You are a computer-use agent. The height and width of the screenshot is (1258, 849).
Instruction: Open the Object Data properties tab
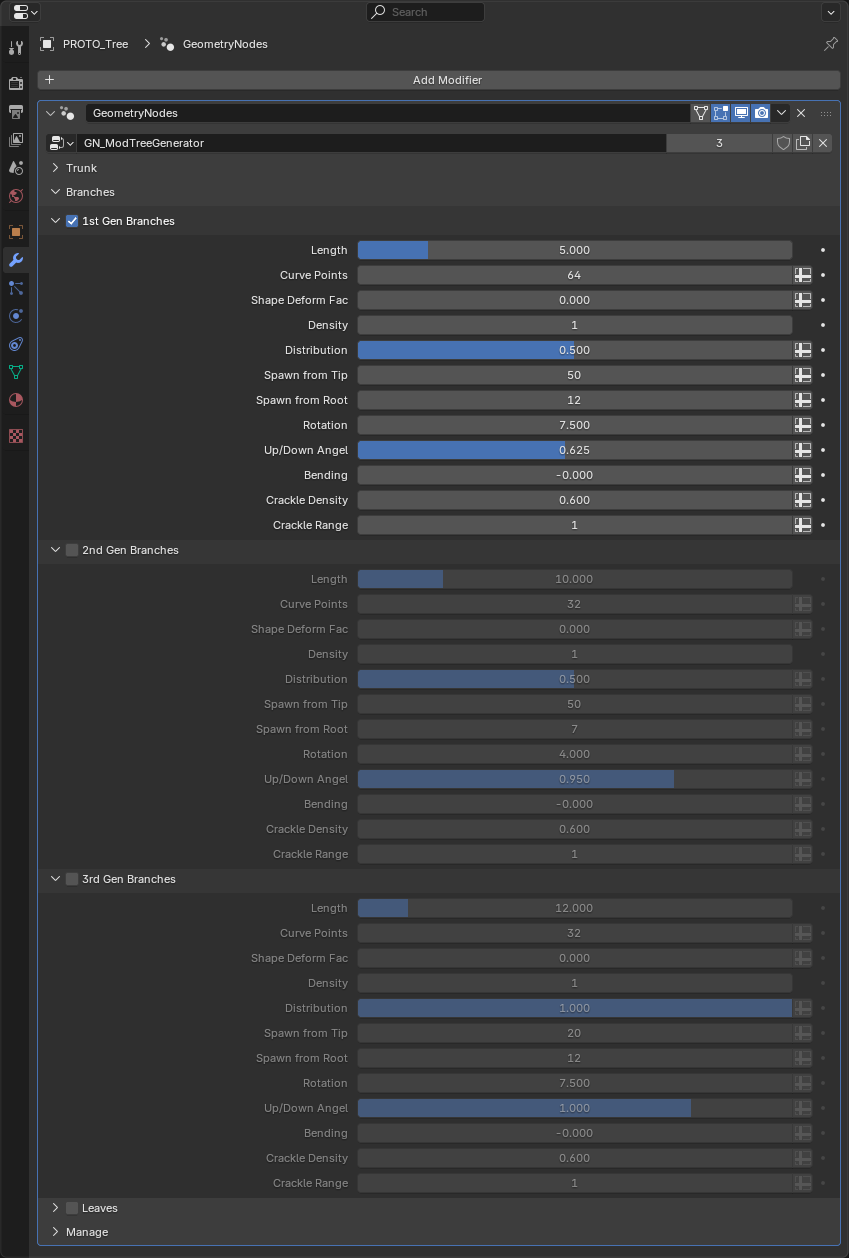(x=16, y=372)
